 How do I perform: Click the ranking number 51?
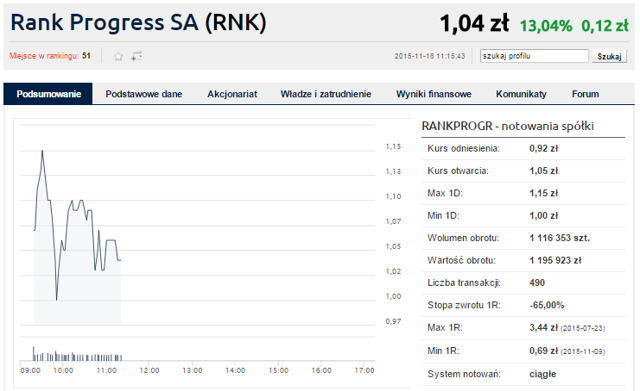point(86,56)
